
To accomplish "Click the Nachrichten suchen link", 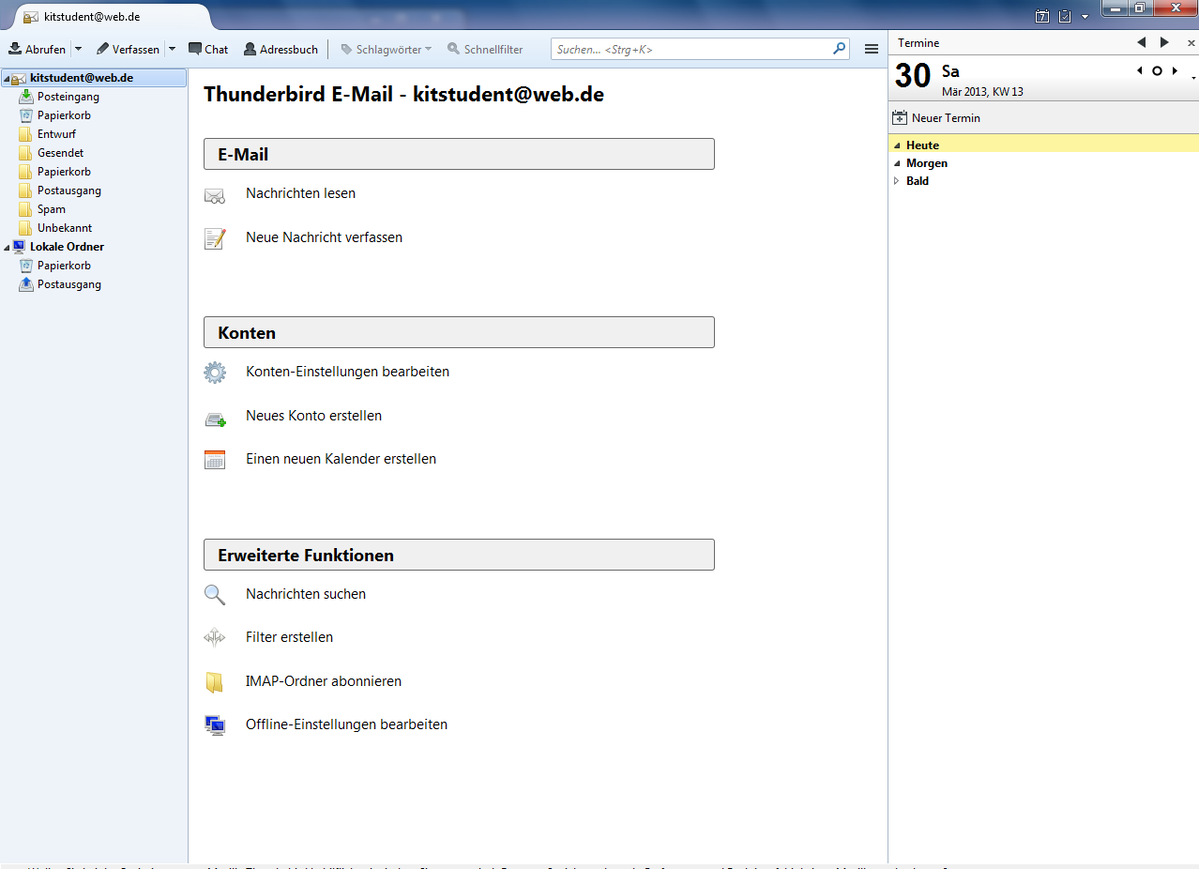I will [x=306, y=594].
